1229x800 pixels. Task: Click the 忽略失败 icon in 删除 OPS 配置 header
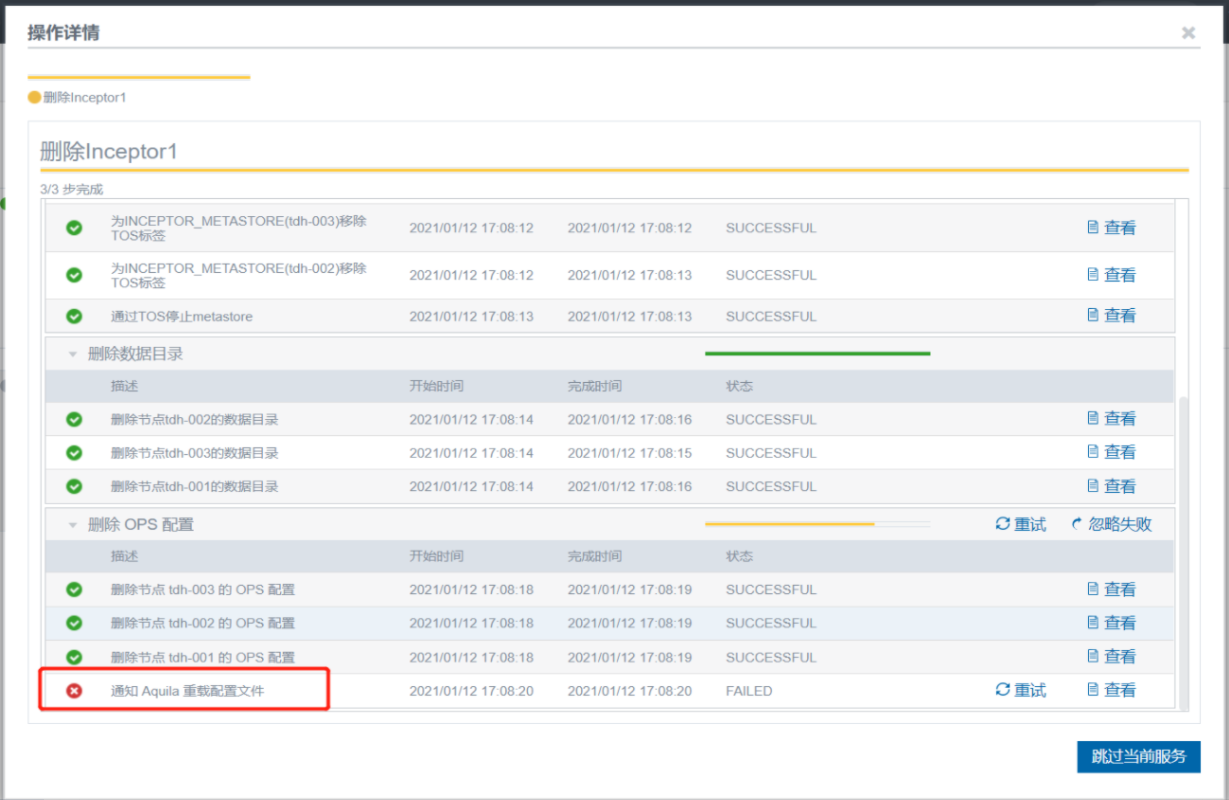(1077, 524)
